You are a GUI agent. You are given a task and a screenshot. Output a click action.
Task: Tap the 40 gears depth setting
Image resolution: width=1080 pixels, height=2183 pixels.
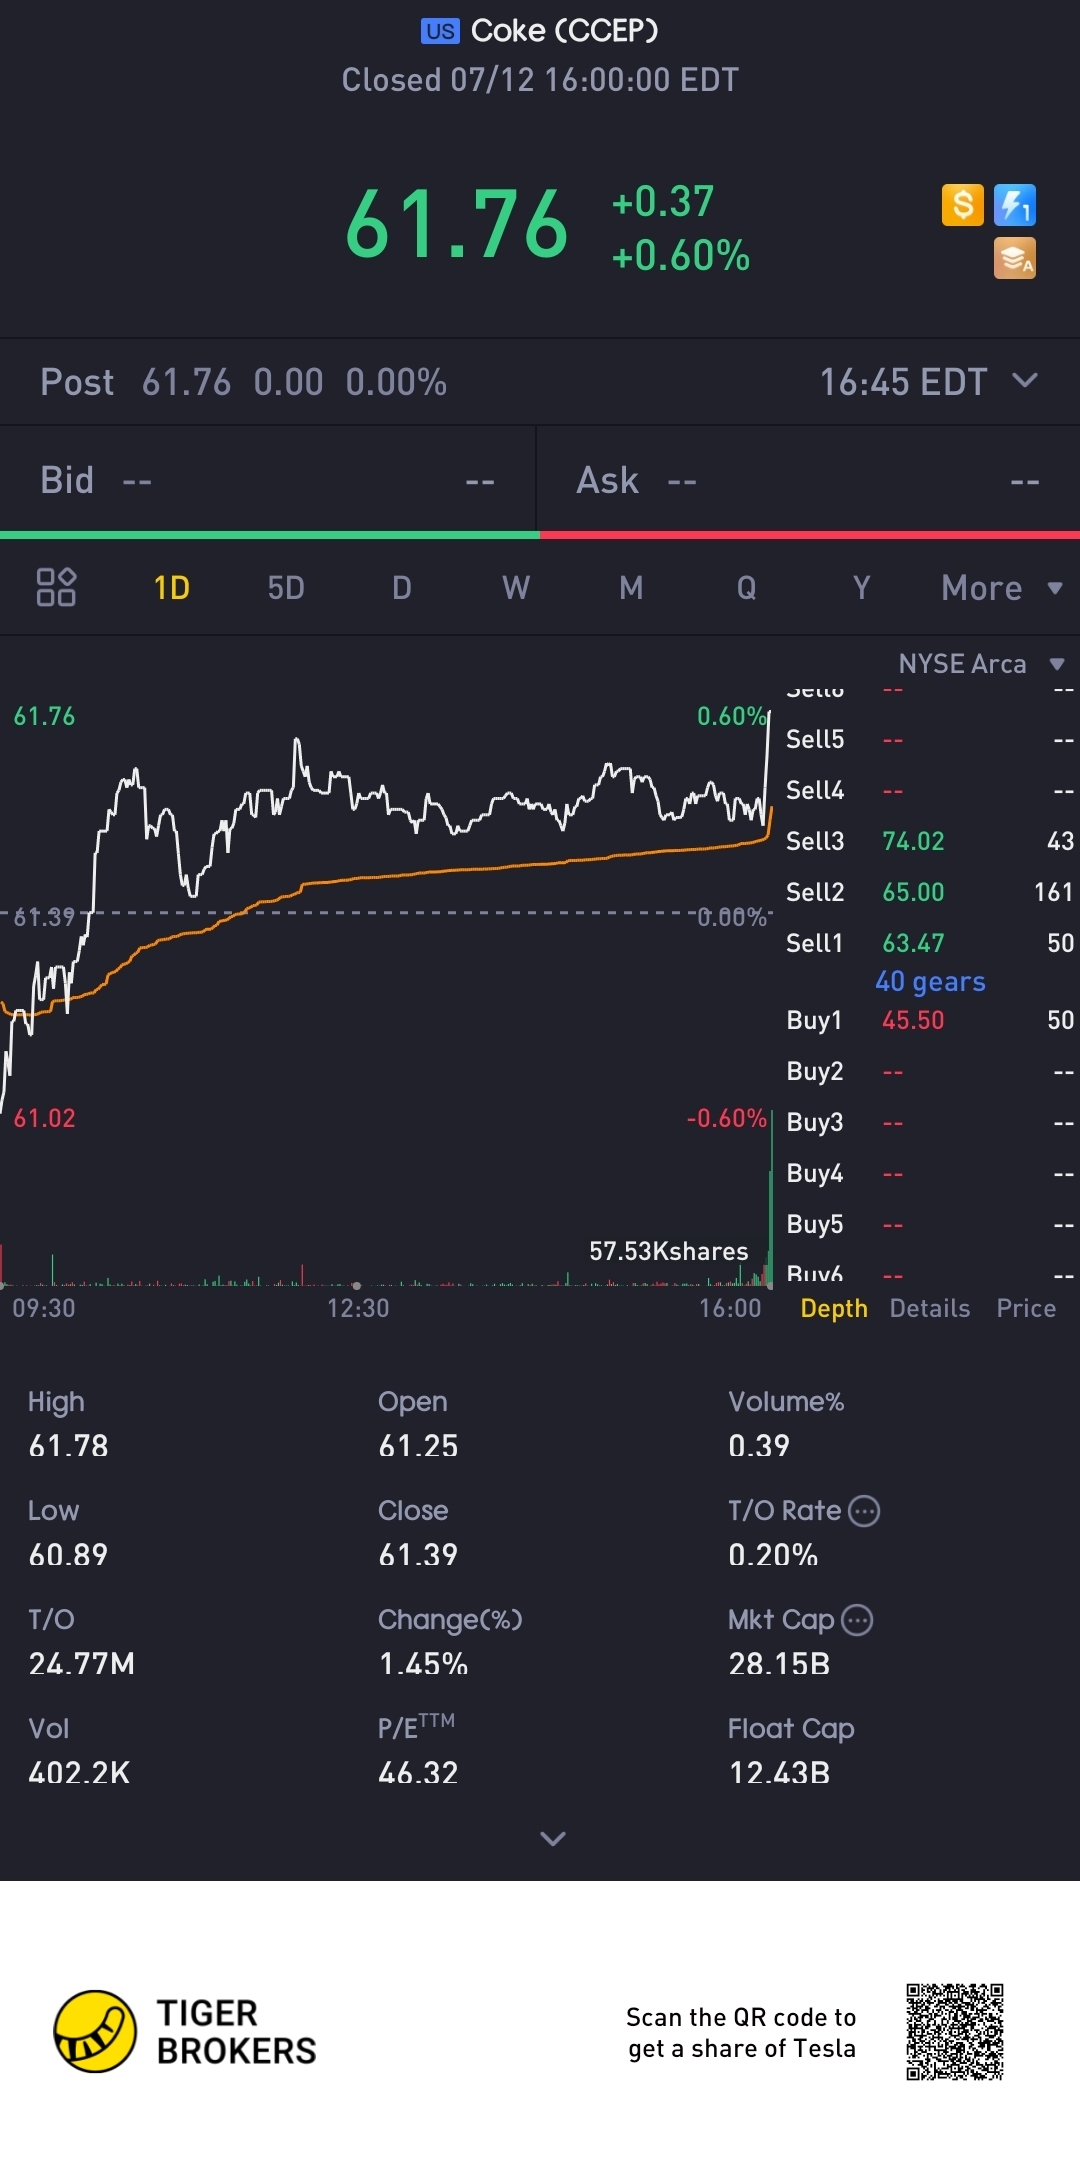[930, 982]
